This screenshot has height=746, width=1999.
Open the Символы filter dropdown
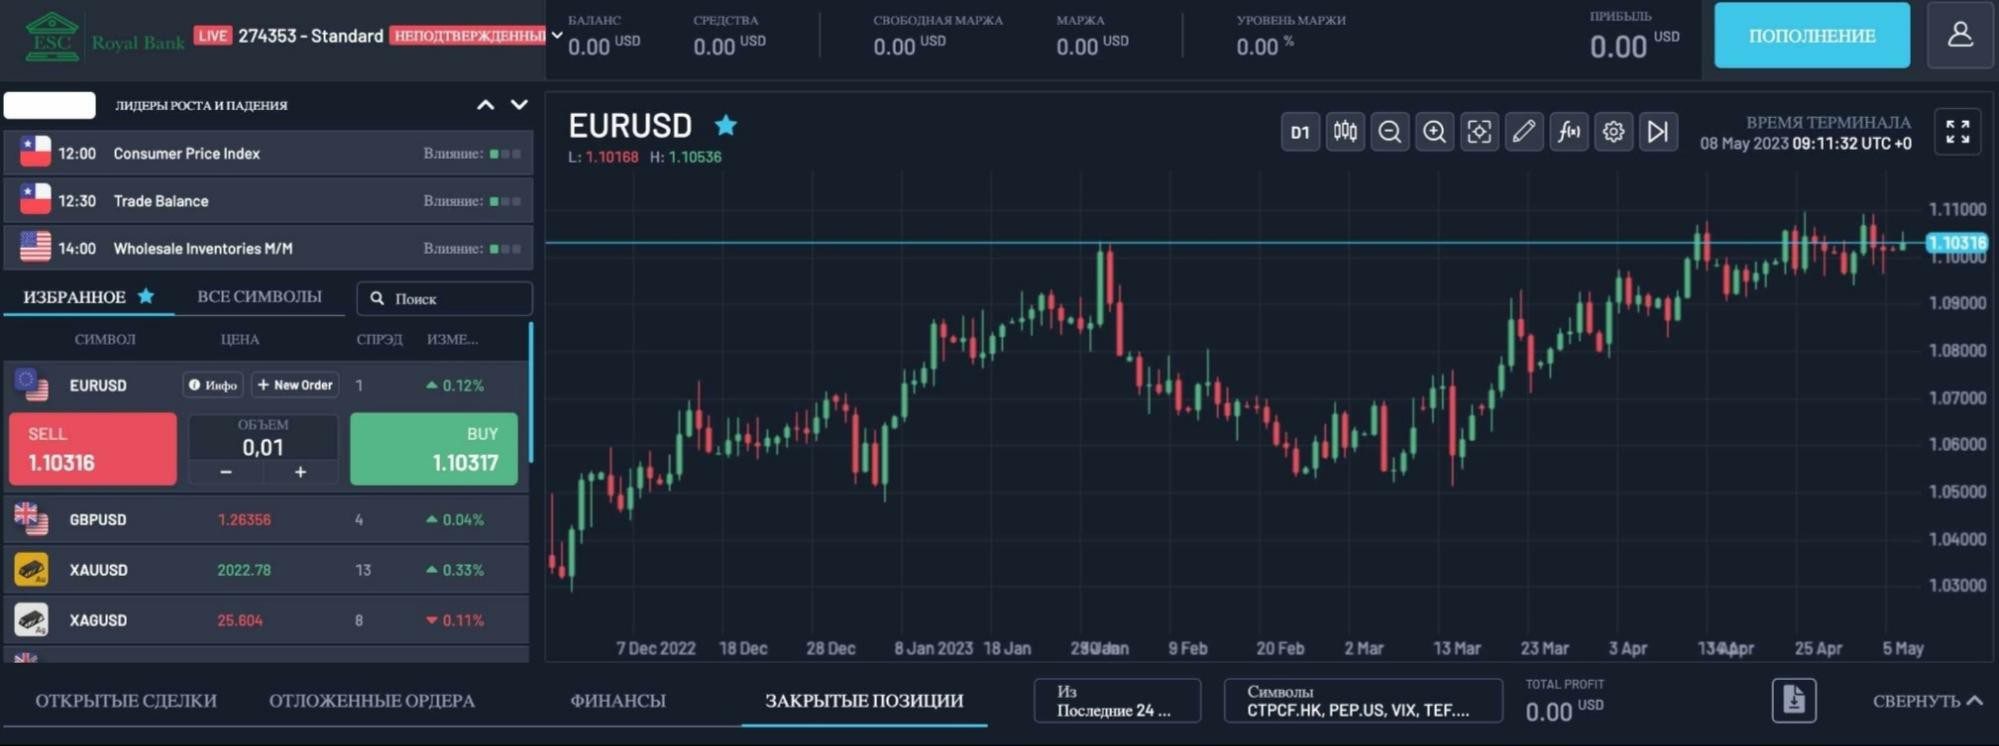pos(1363,701)
